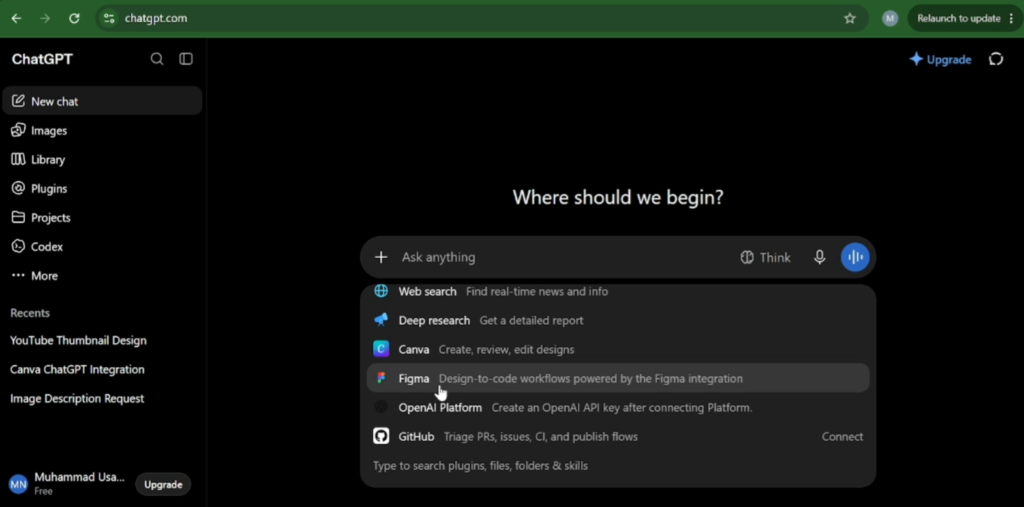Toggle temporary chat icon top right
Viewport: 1024px width, 507px height.
pyautogui.click(x=995, y=59)
